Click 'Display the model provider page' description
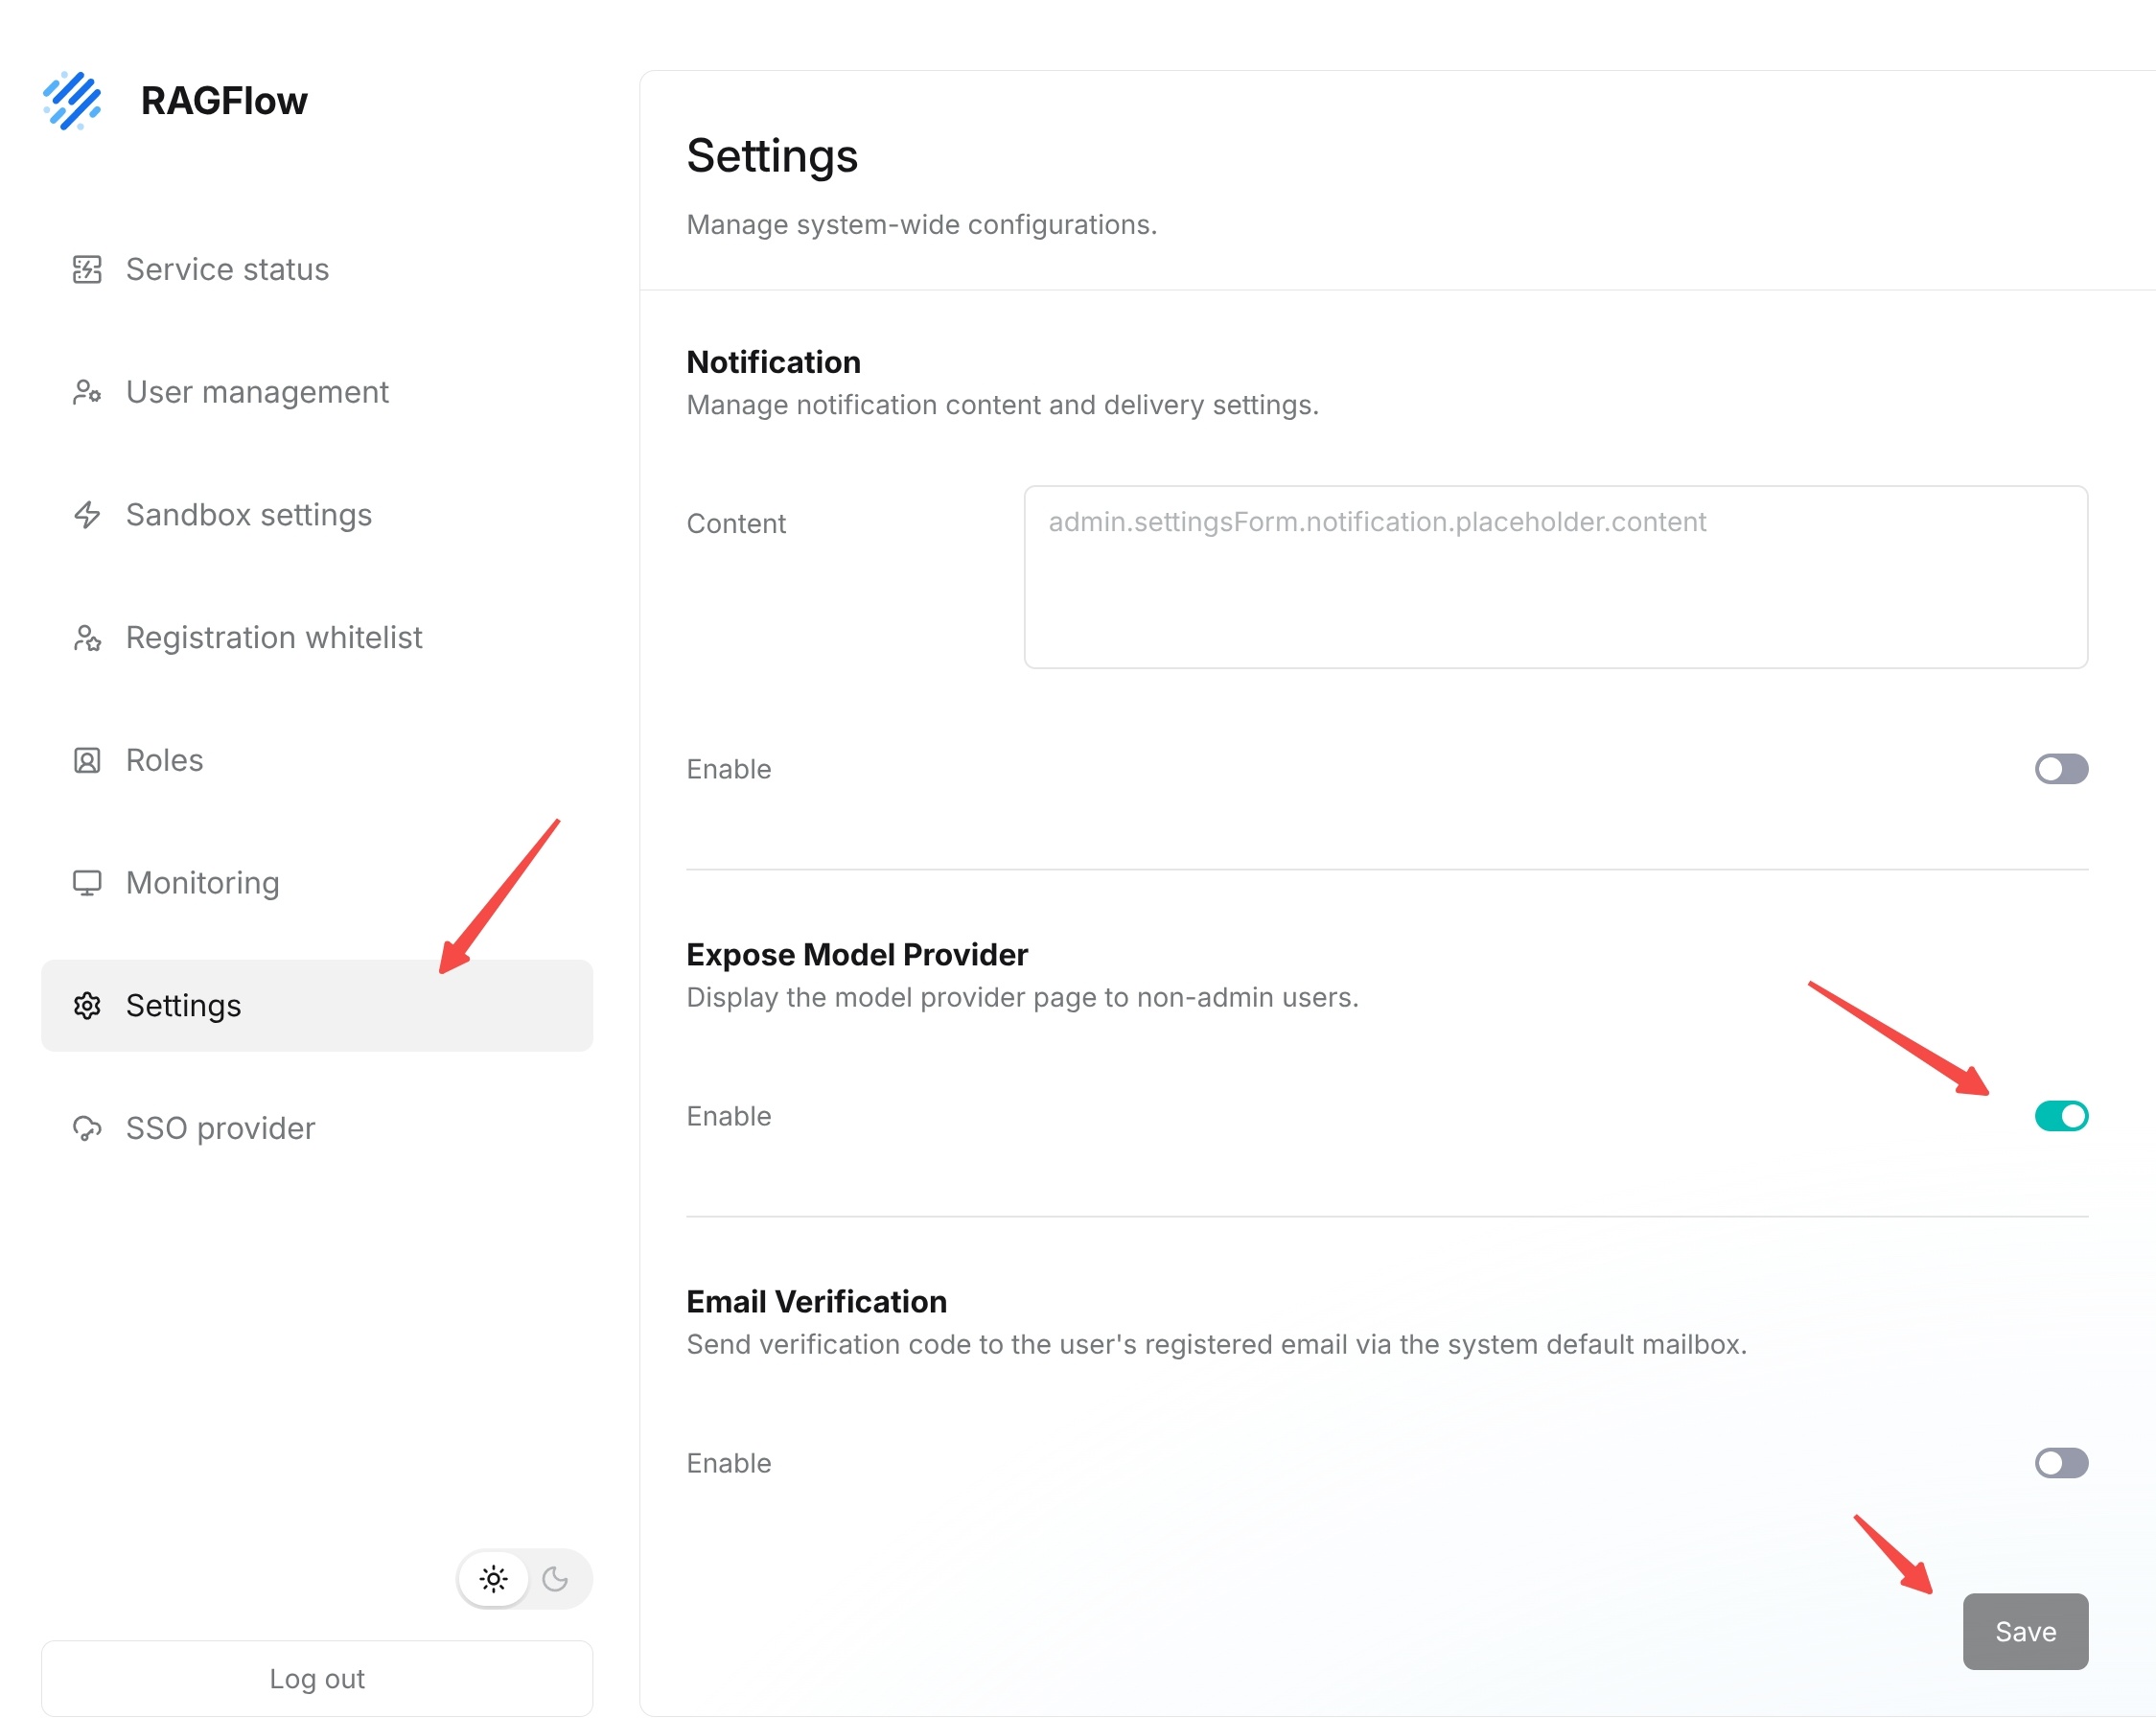The image size is (2156, 1718). pos(1022,998)
